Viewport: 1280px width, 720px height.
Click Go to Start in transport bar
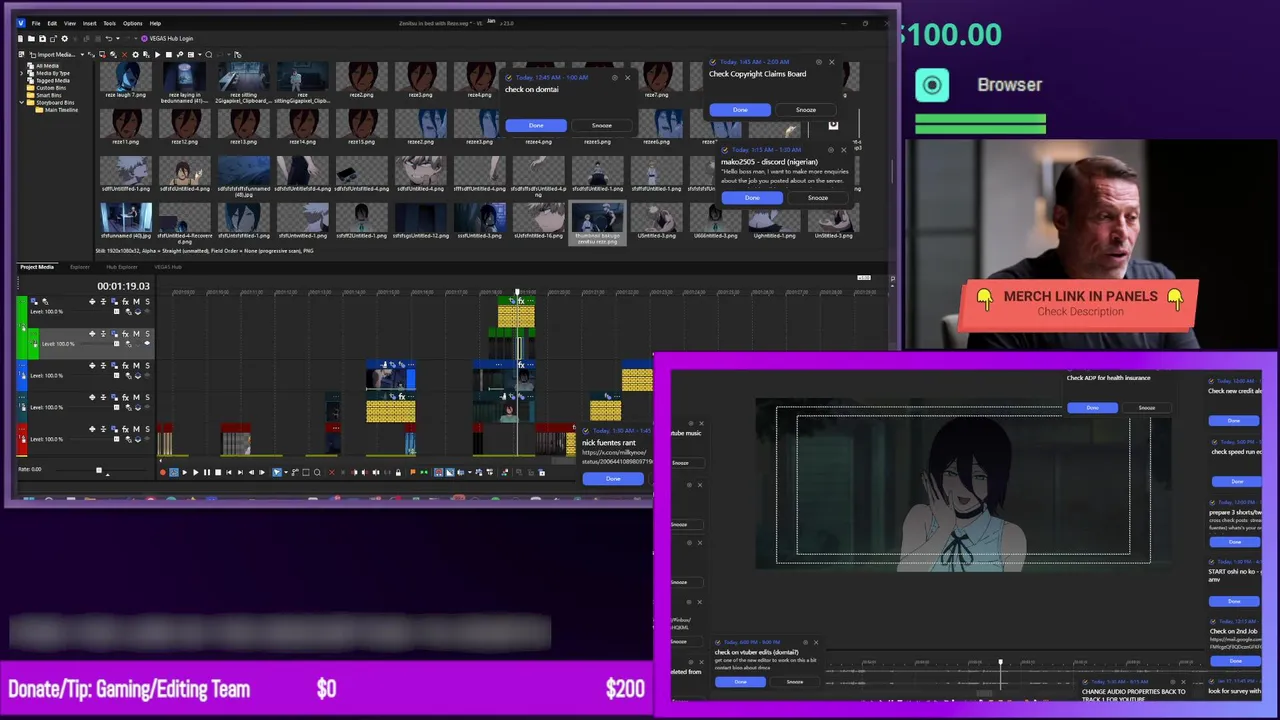tap(229, 472)
